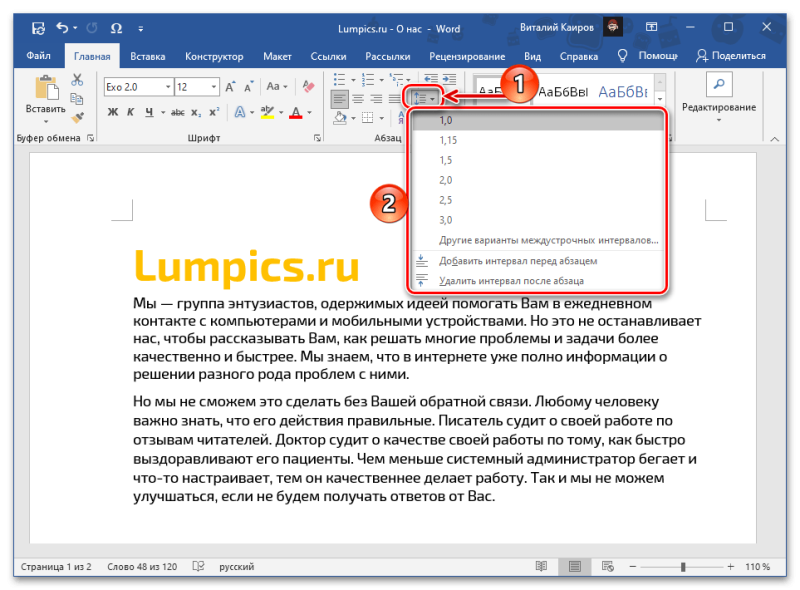800x590 pixels.
Task: Open the Ссылки tab
Action: pos(329,56)
